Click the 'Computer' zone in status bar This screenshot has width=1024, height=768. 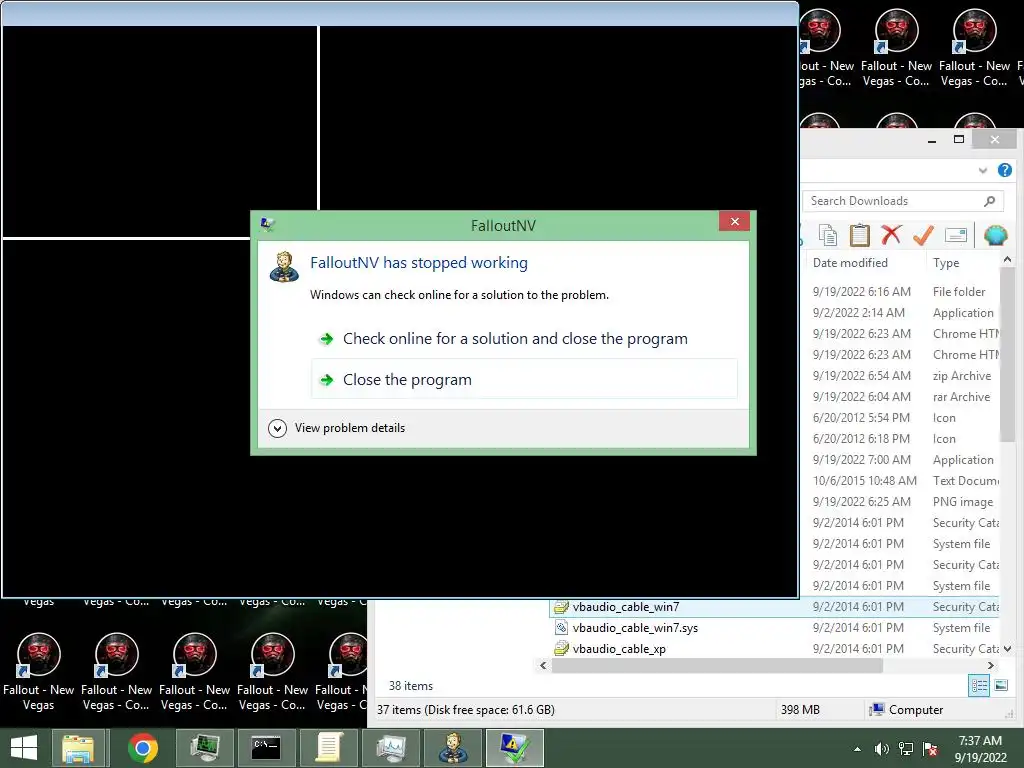click(x=907, y=709)
